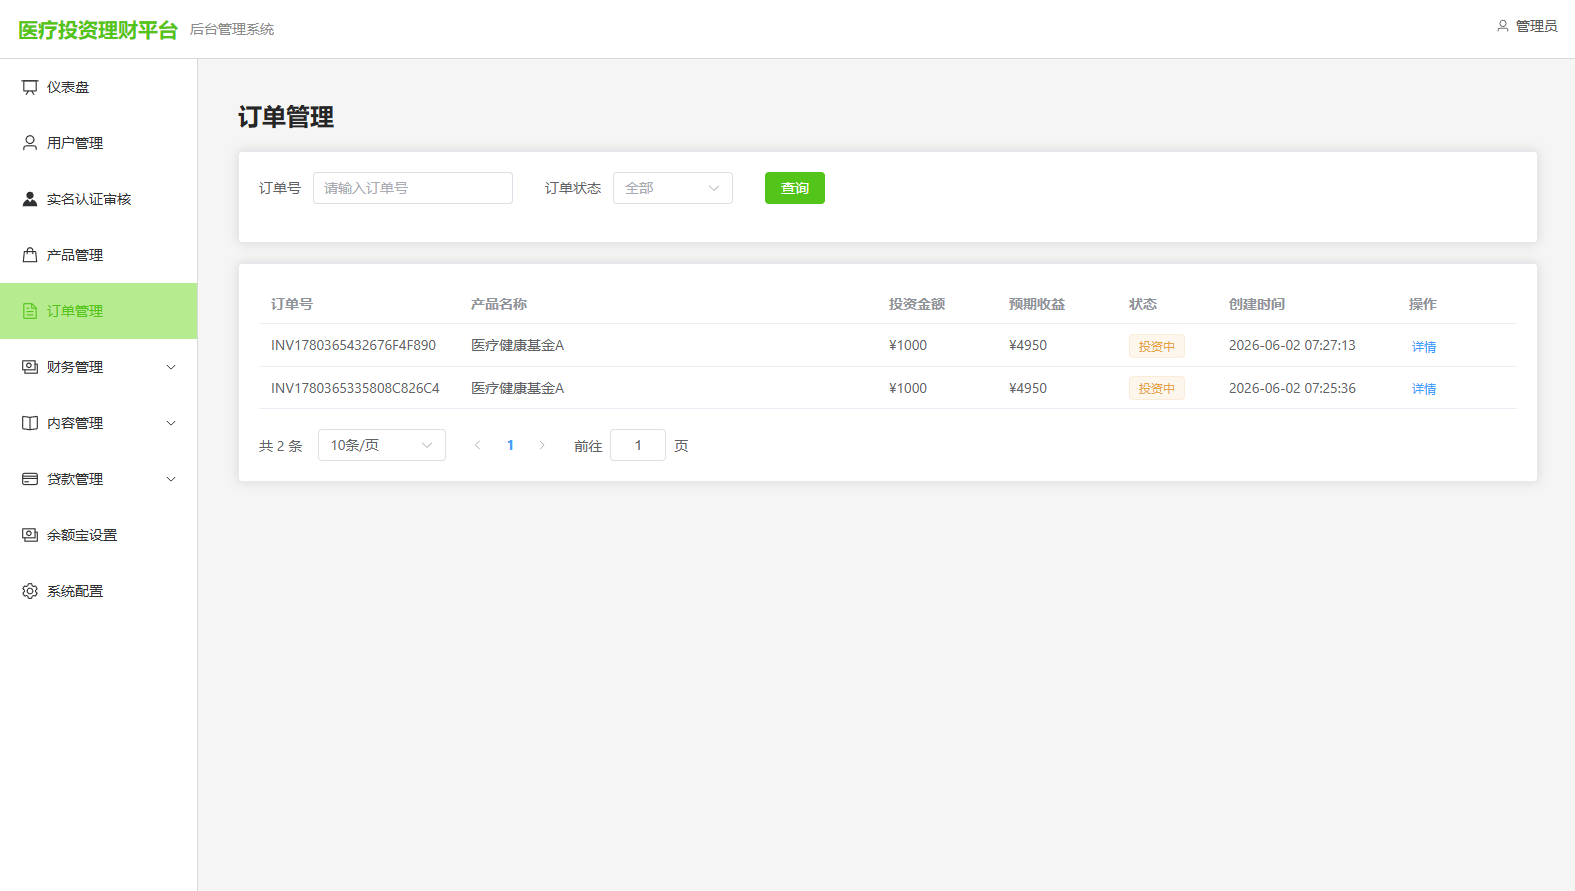The height and width of the screenshot is (891, 1575).
Task: Open the 10条/页 page size dropdown
Action: pyautogui.click(x=382, y=445)
